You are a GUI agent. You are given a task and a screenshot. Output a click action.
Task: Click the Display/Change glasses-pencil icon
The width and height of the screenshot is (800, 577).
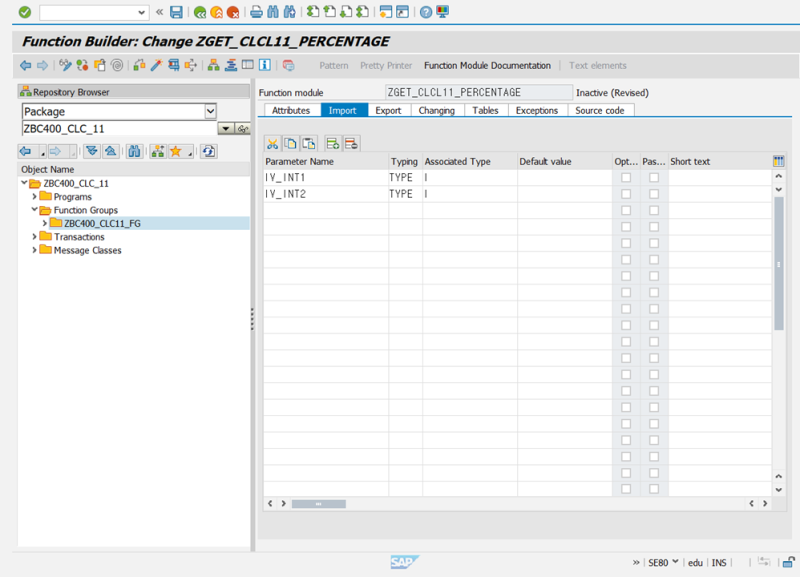pyautogui.click(x=65, y=65)
